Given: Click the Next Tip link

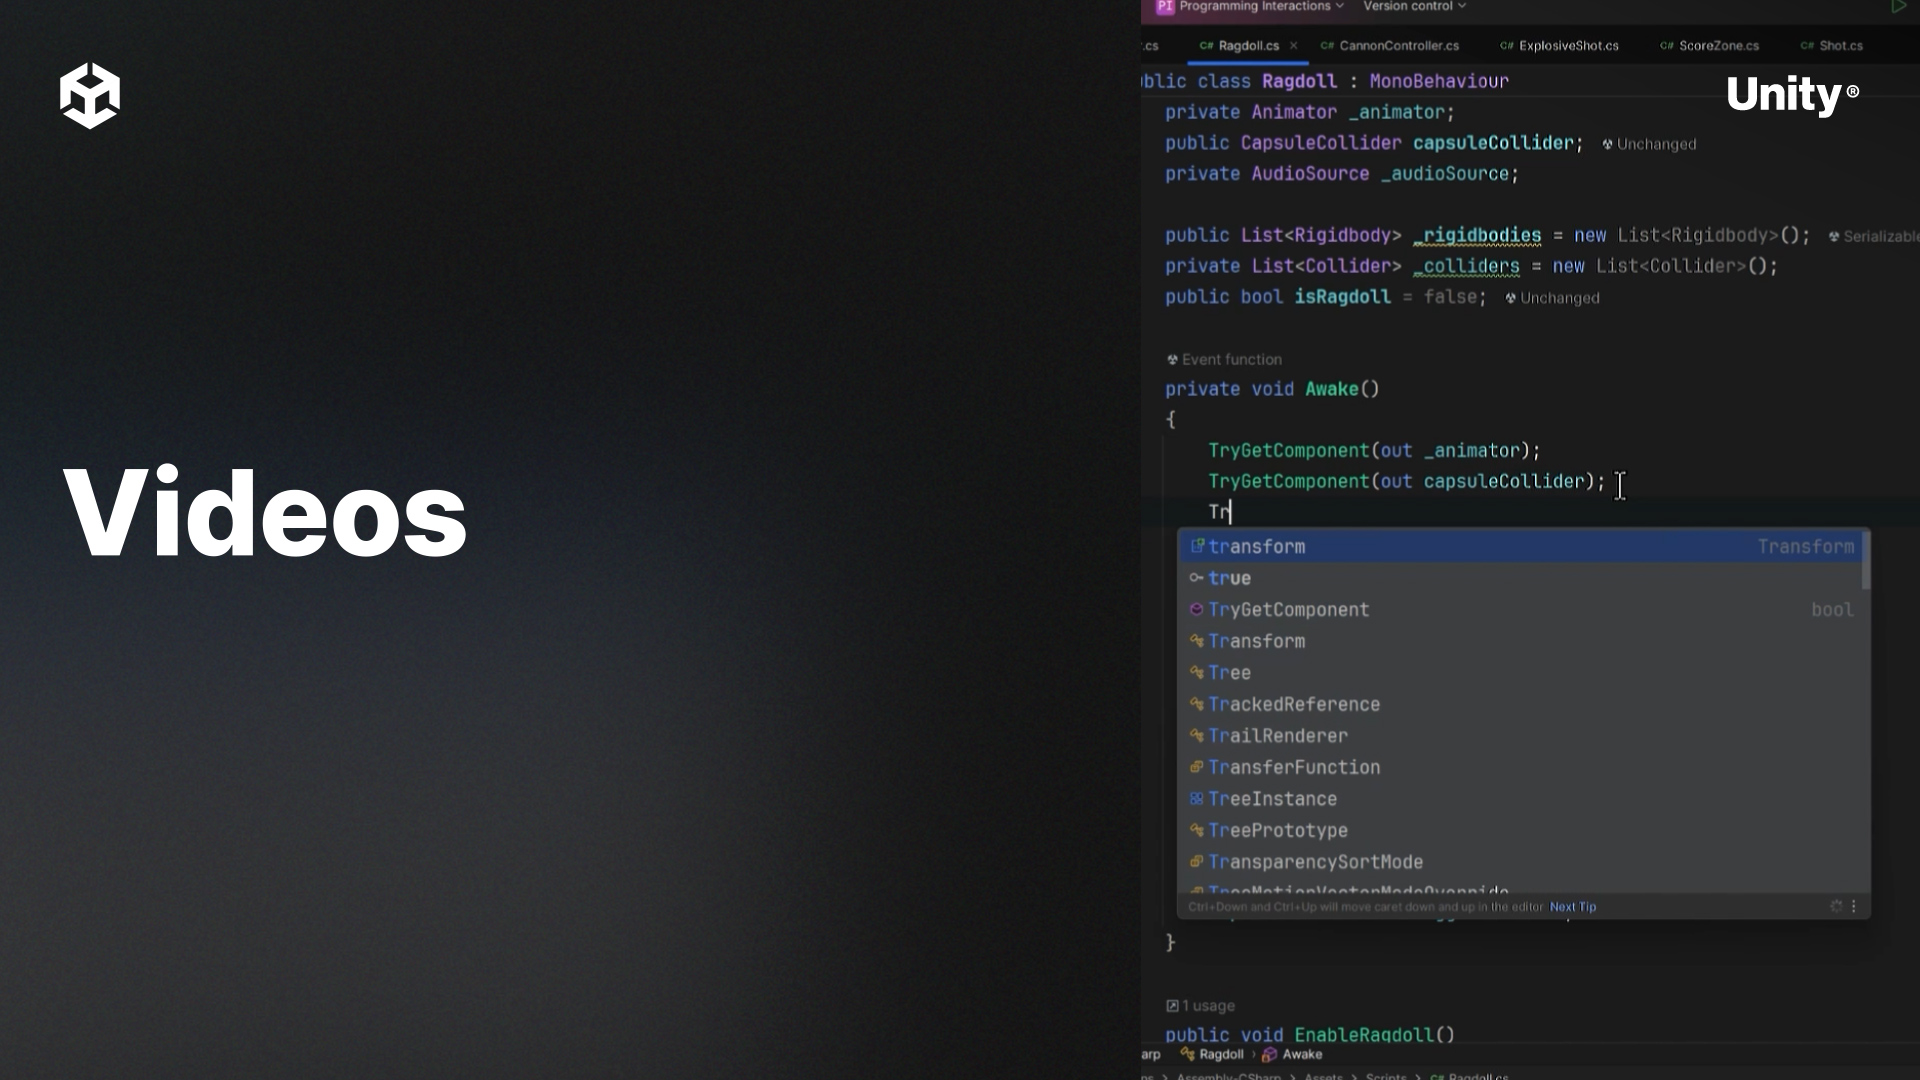Looking at the screenshot, I should point(1572,907).
